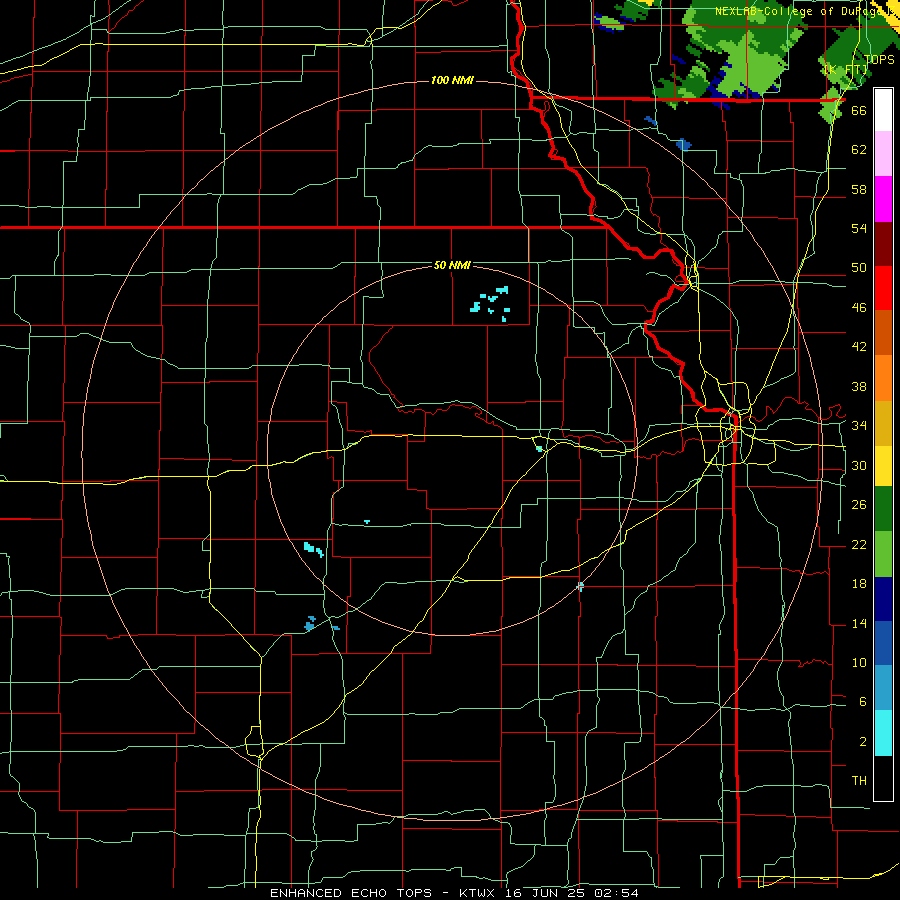Click the legend value "22"

pos(859,544)
